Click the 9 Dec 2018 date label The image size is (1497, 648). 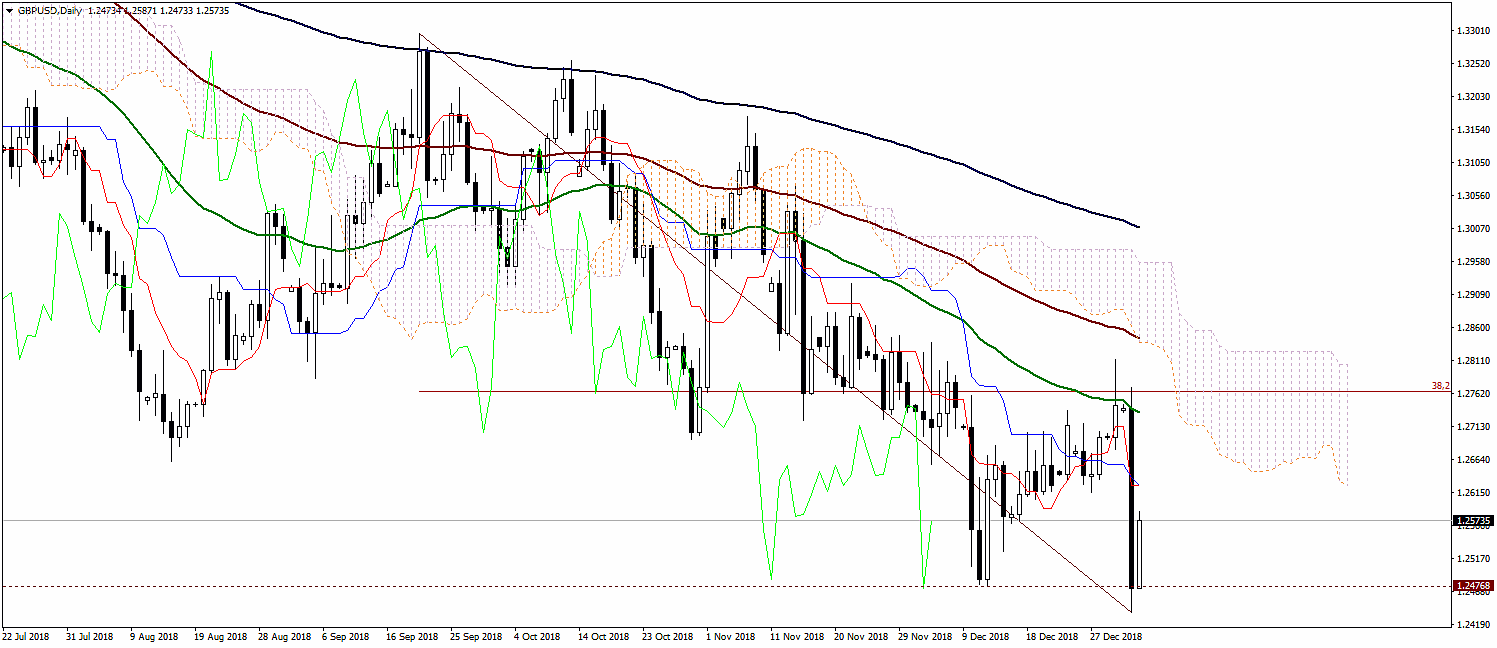[988, 636]
